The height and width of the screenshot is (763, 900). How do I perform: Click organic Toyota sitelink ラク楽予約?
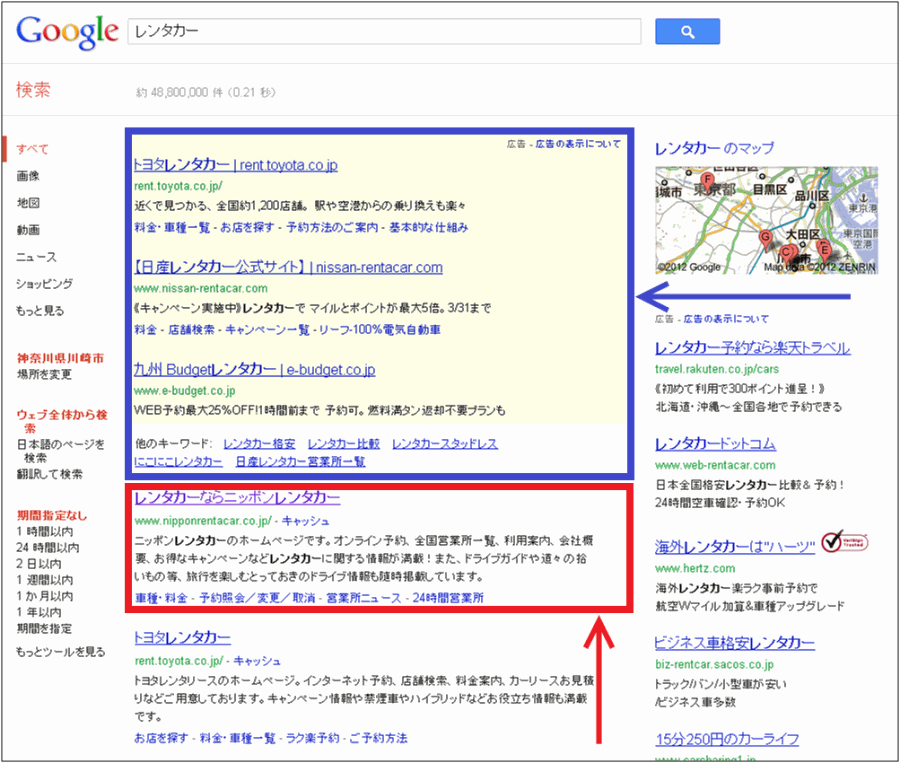coord(312,738)
